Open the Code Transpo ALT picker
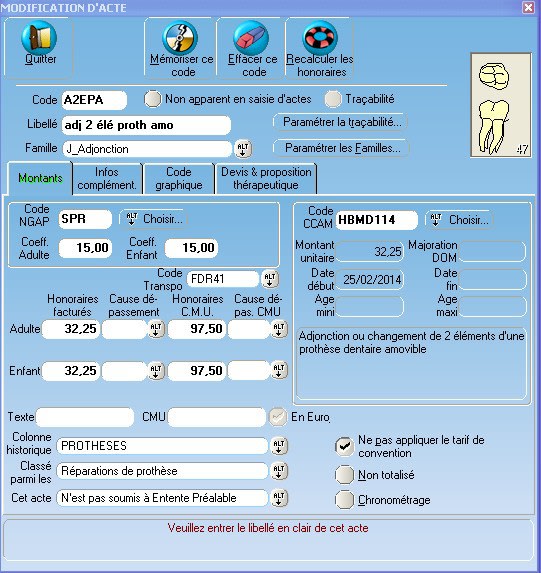This screenshot has width=541, height=573. coord(270,279)
